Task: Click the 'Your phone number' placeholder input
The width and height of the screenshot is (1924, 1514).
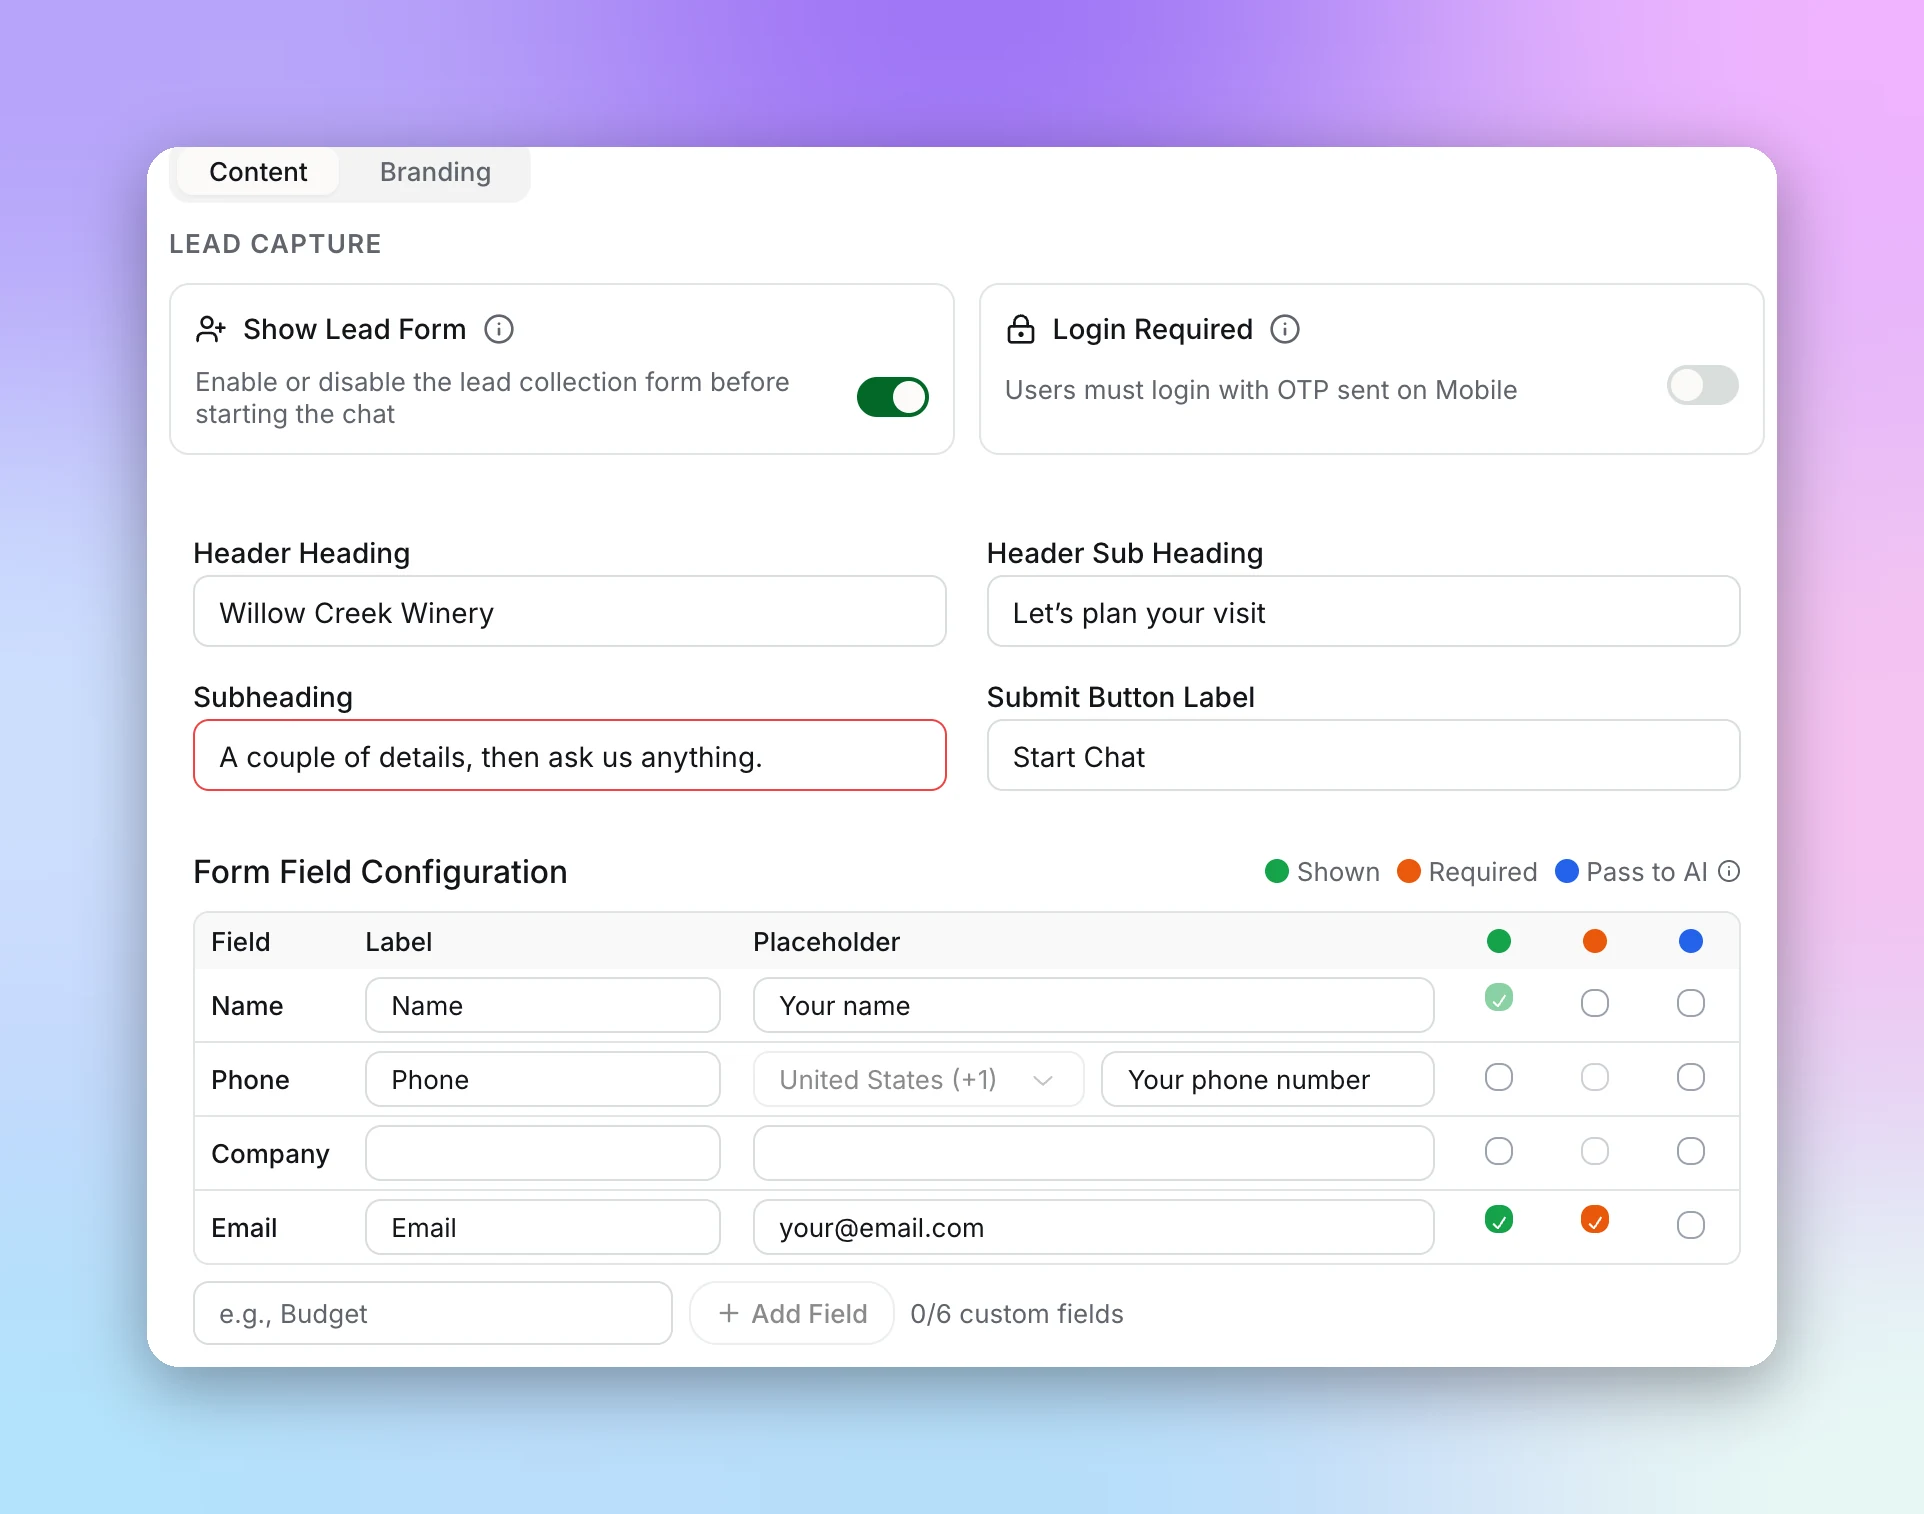Action: pos(1268,1079)
